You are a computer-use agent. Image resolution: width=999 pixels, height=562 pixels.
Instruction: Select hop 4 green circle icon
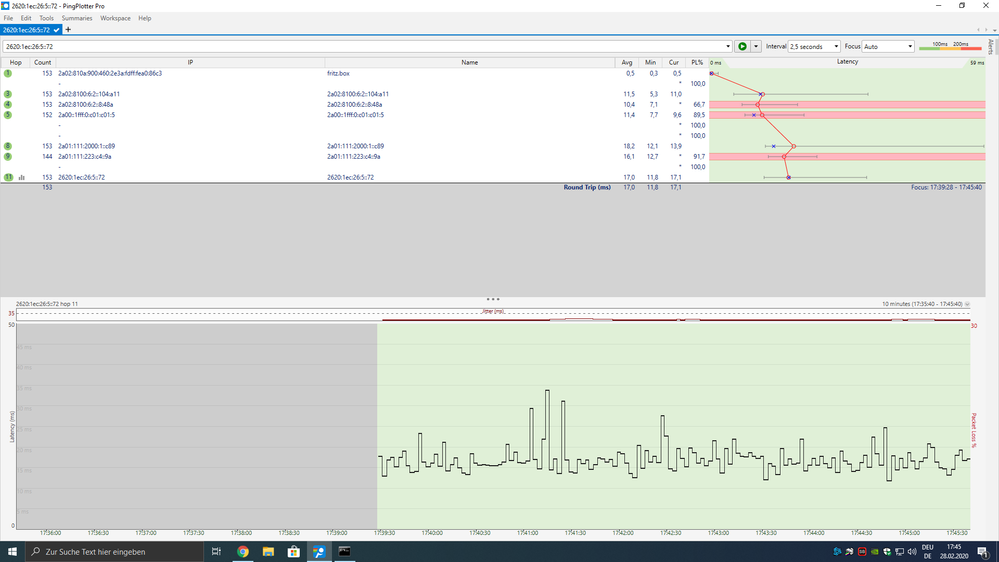(x=8, y=104)
